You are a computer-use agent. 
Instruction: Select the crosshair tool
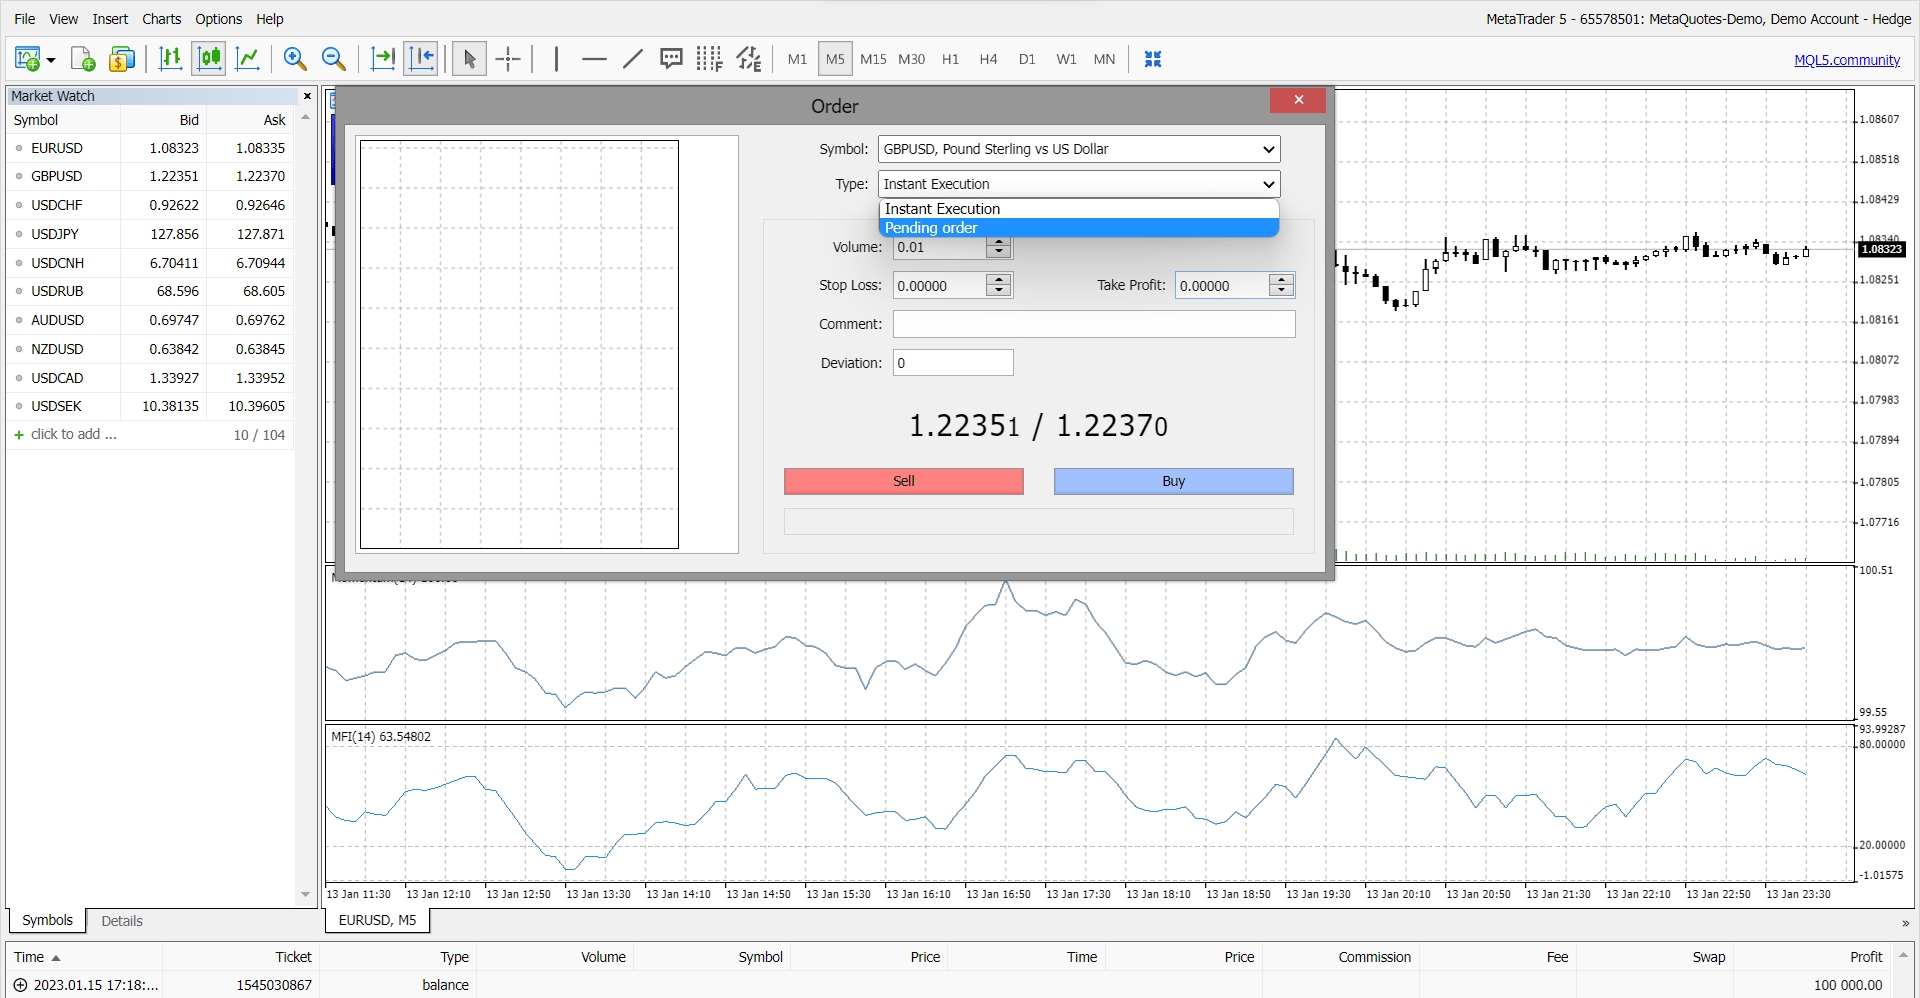tap(508, 59)
